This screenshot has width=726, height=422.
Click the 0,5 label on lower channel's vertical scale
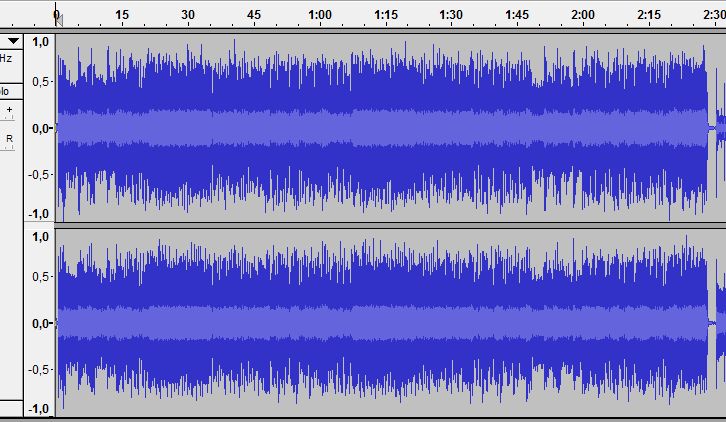pyautogui.click(x=40, y=277)
